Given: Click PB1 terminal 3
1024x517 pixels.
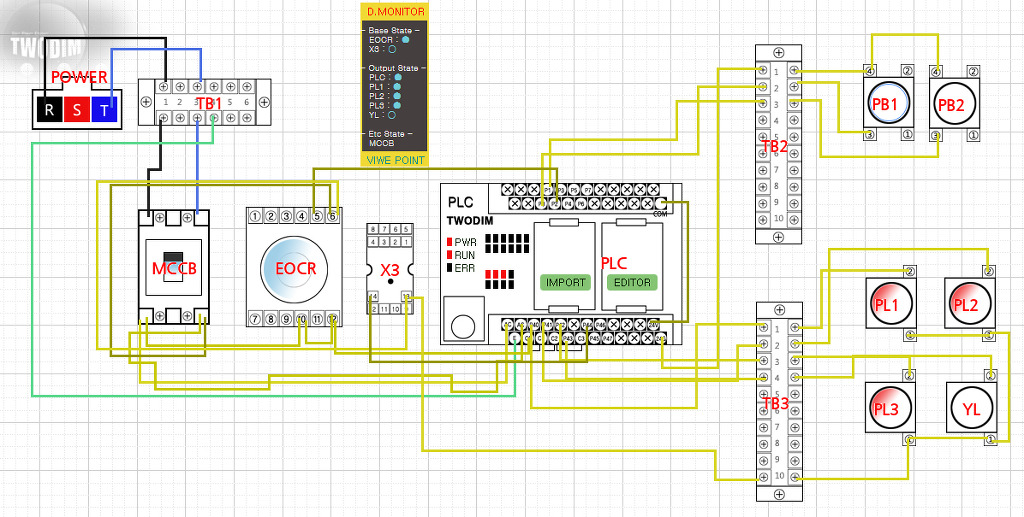Looking at the screenshot, I should click(871, 135).
